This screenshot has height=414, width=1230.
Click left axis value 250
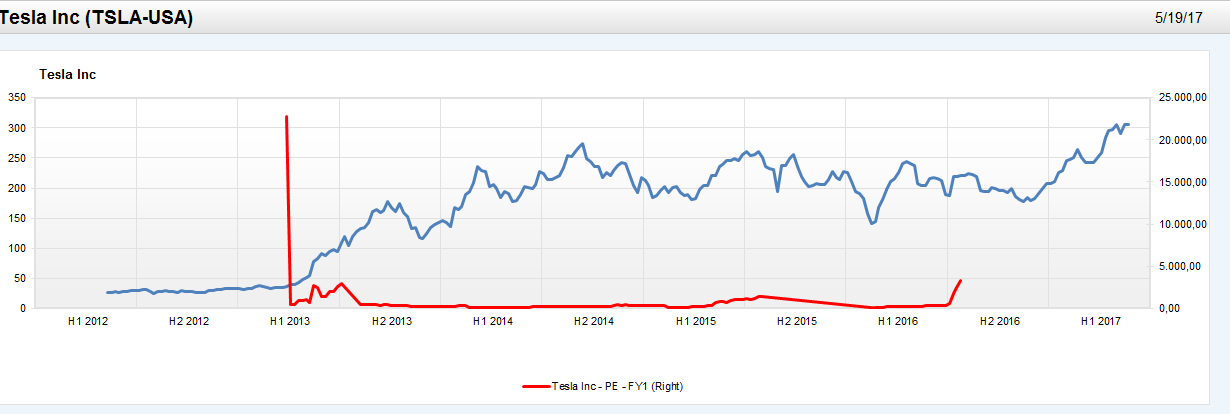(x=15, y=158)
